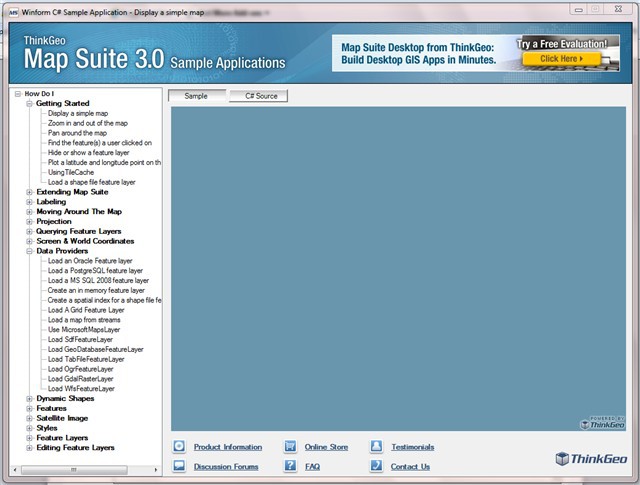This screenshot has width=640, height=485.
Task: Click the Map Suite Desktop banner text
Action: [x=419, y=53]
